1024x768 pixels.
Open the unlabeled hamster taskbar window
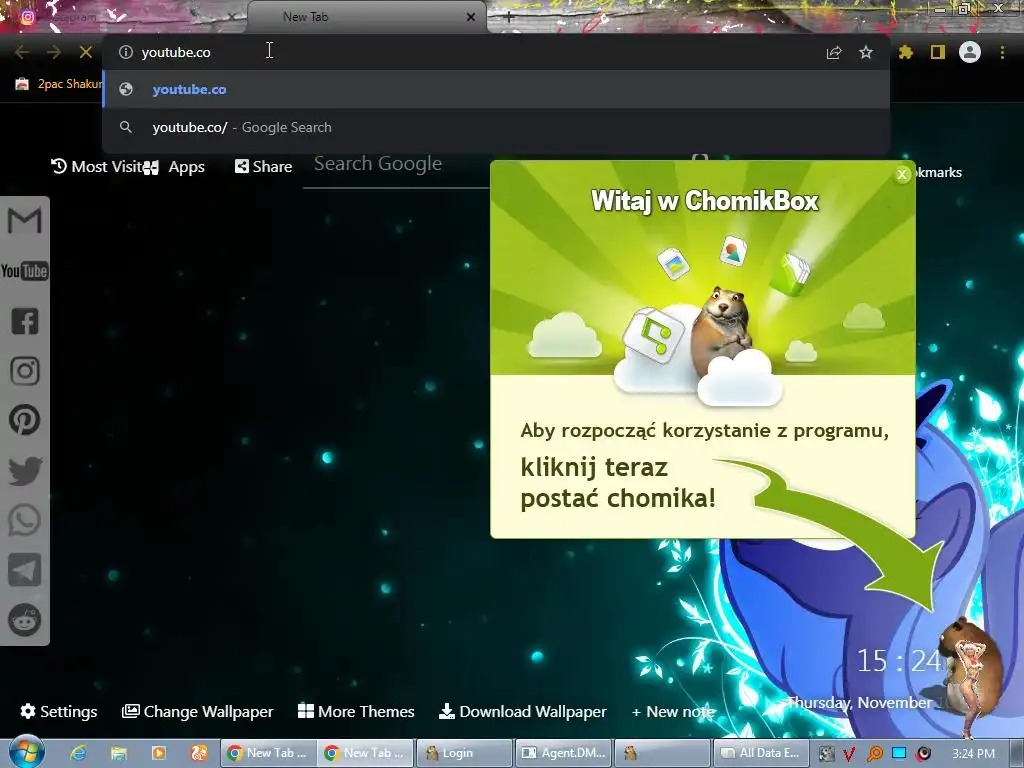(x=662, y=753)
